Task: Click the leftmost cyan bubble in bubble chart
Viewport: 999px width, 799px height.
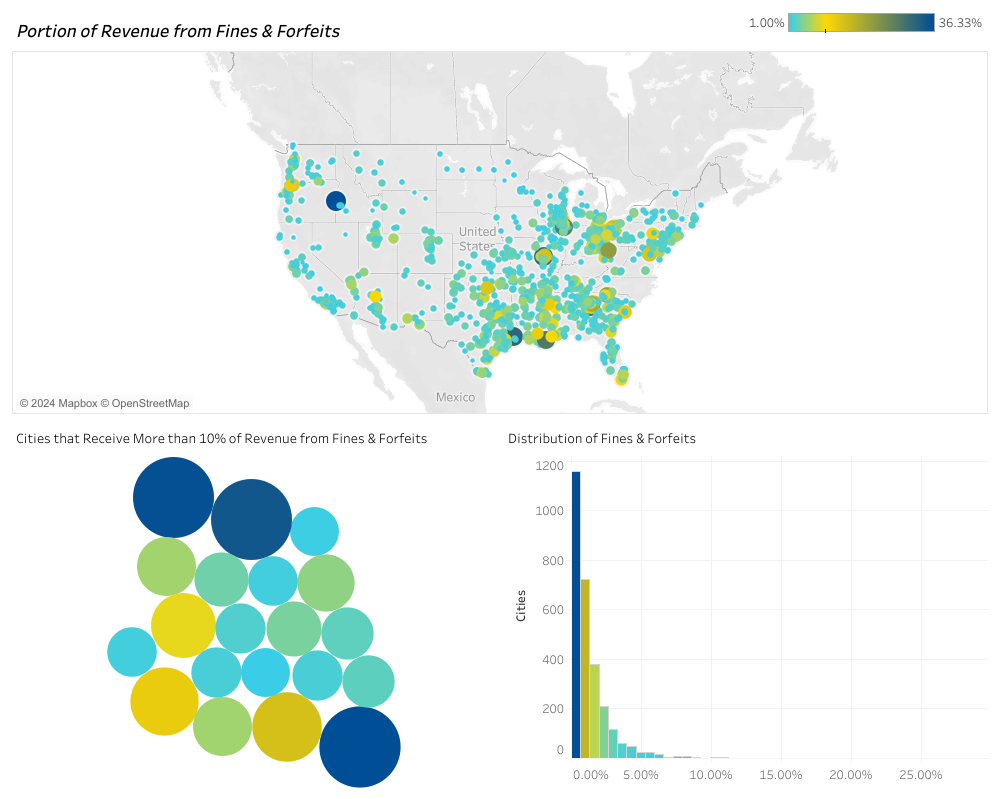Action: (132, 652)
